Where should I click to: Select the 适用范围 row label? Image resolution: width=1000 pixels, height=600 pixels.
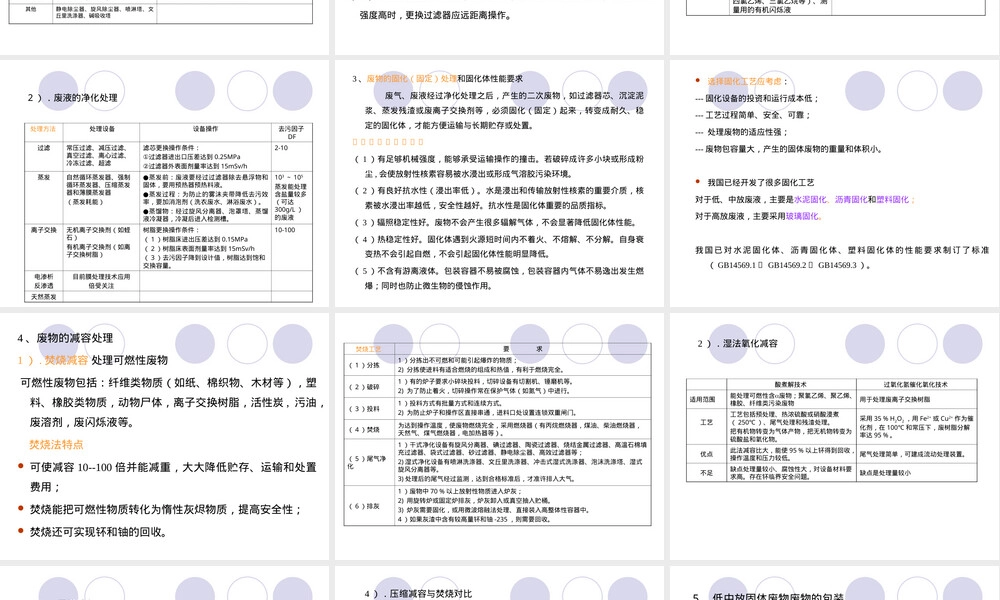point(702,399)
